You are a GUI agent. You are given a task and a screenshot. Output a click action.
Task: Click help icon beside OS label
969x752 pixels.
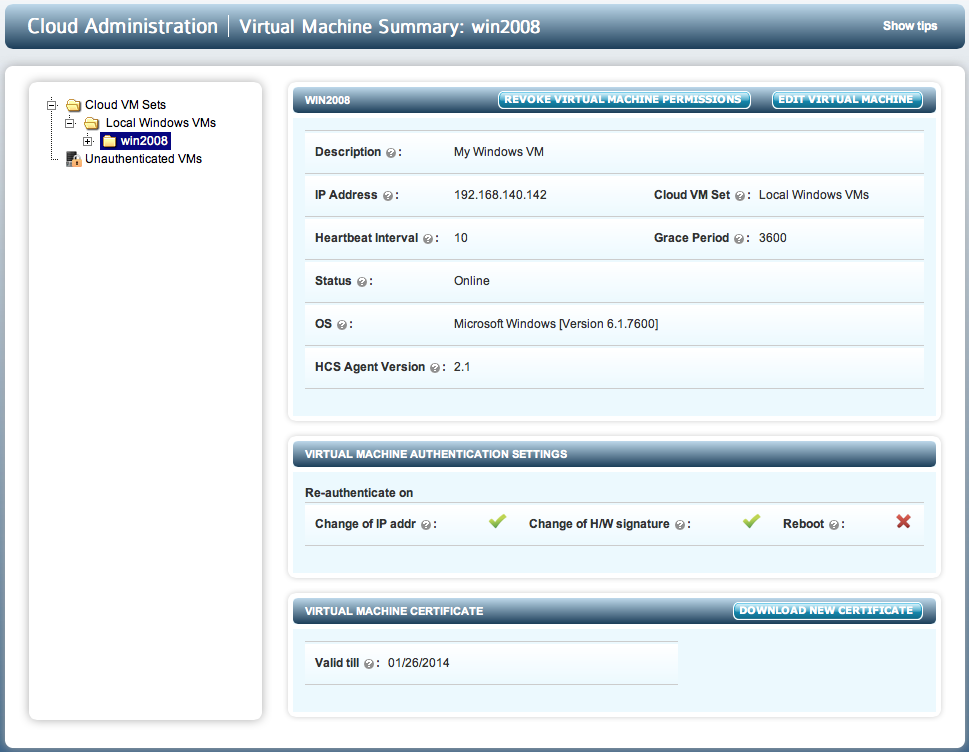pos(342,324)
